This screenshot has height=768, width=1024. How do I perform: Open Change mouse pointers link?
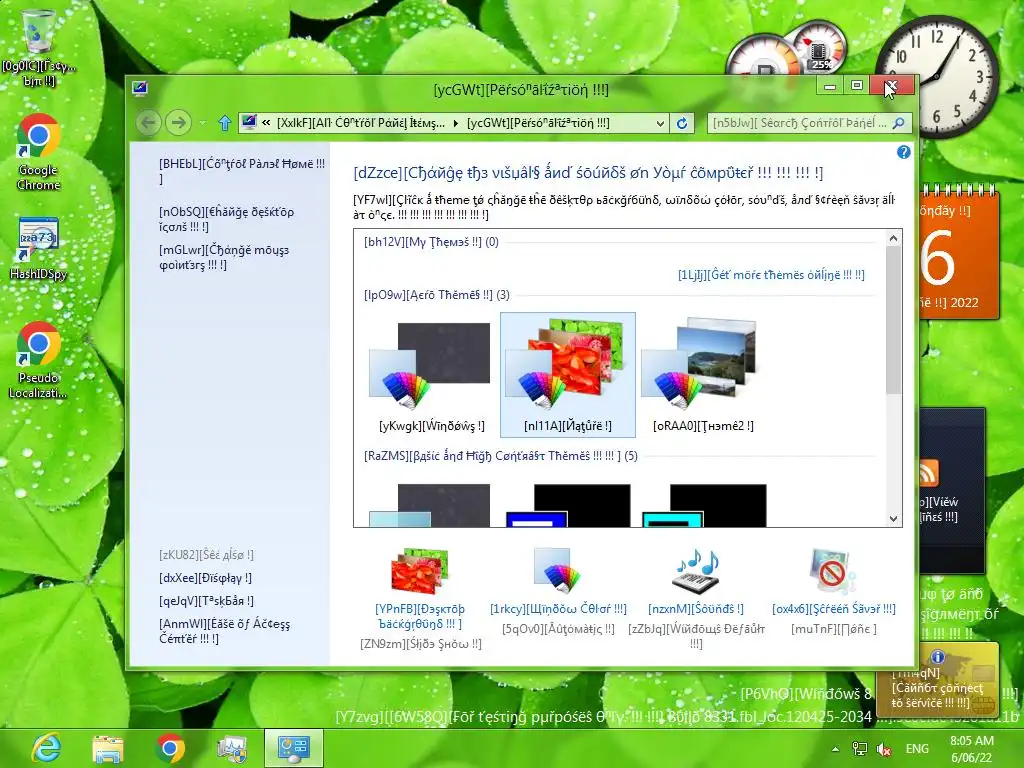(224, 257)
